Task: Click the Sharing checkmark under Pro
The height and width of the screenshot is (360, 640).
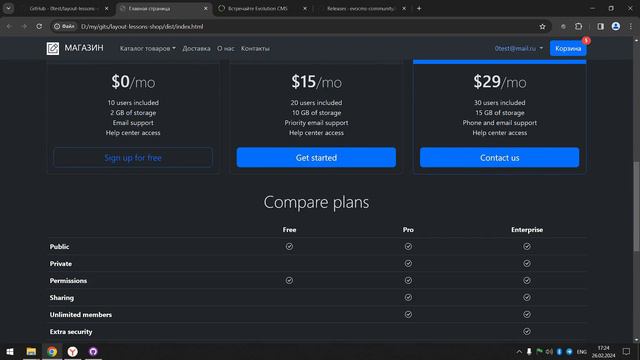Action: pyautogui.click(x=408, y=297)
